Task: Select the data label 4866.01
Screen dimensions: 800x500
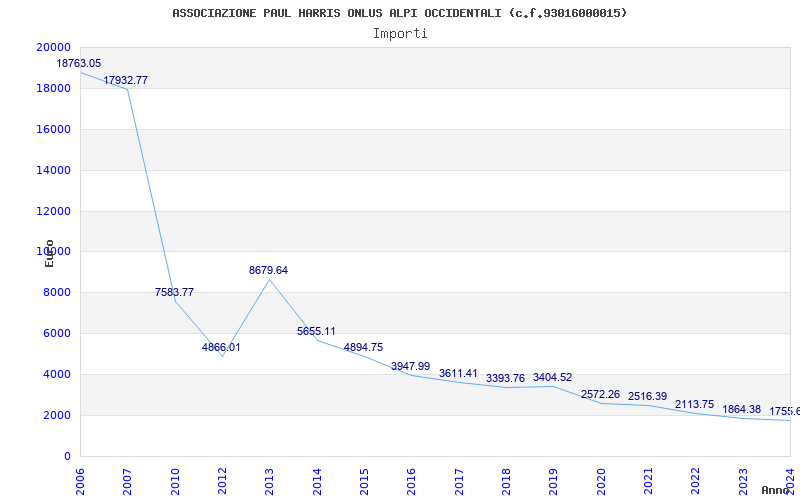Action: 221,347
